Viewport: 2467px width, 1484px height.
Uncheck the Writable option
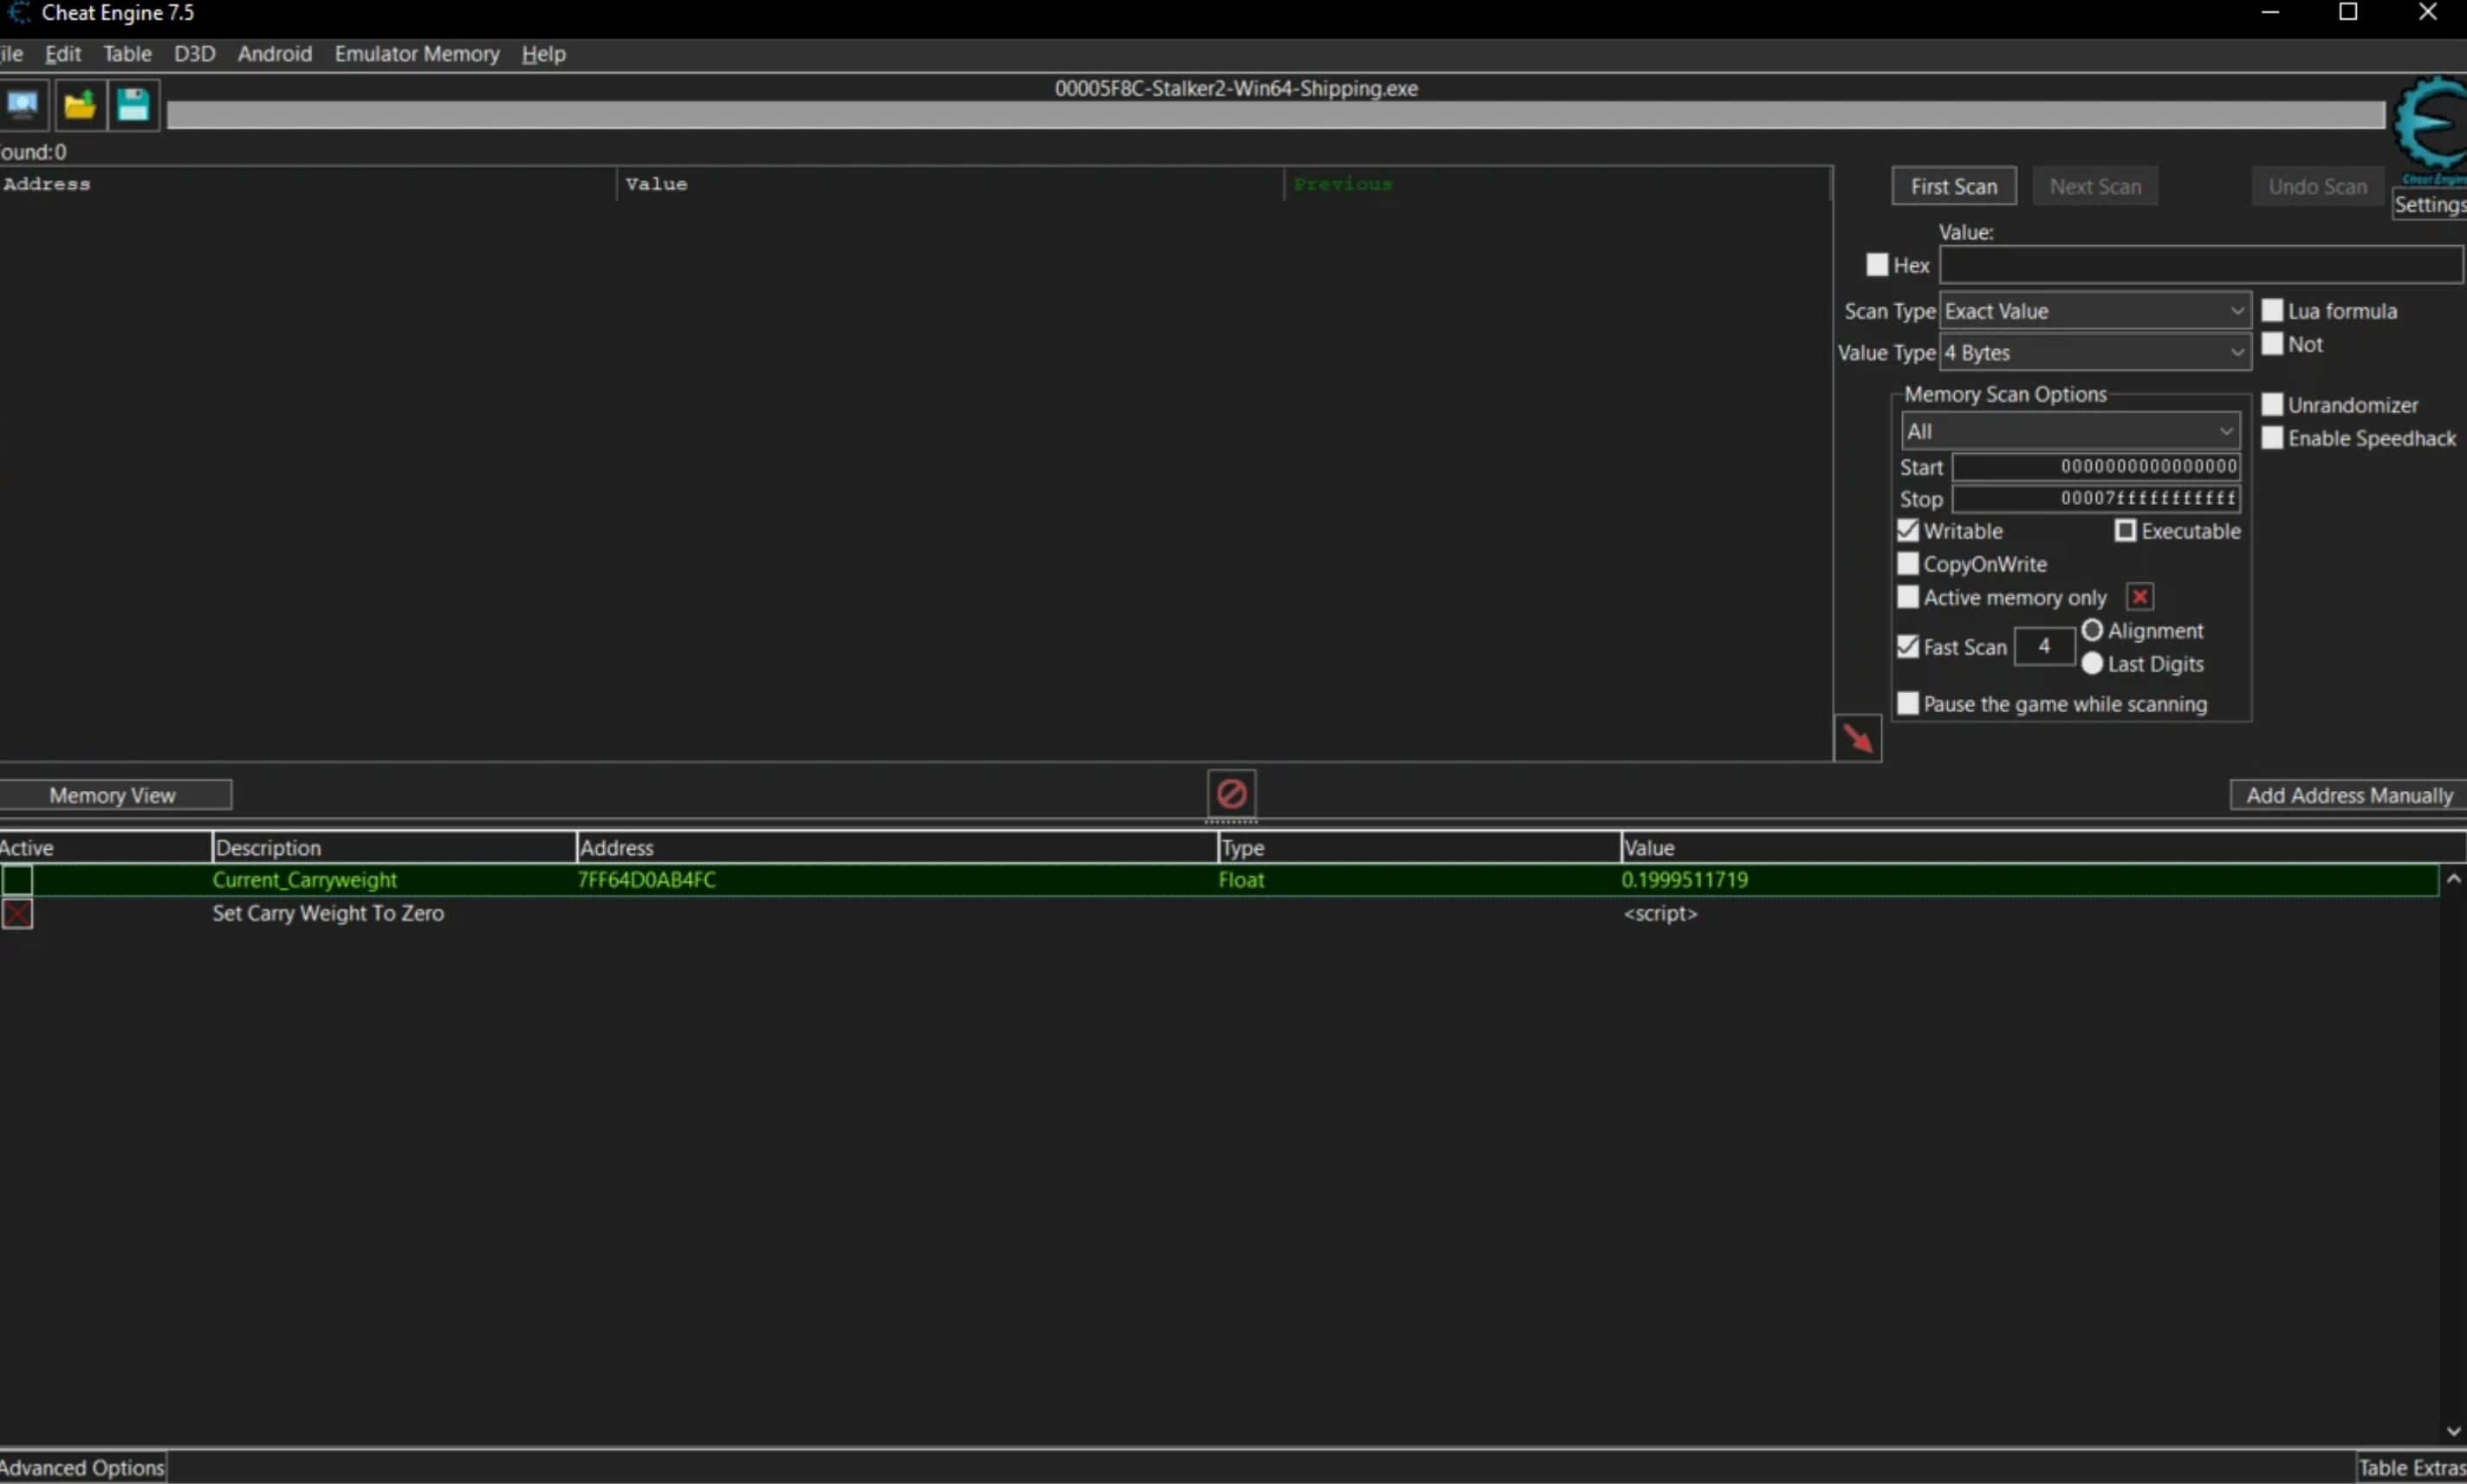[1907, 531]
